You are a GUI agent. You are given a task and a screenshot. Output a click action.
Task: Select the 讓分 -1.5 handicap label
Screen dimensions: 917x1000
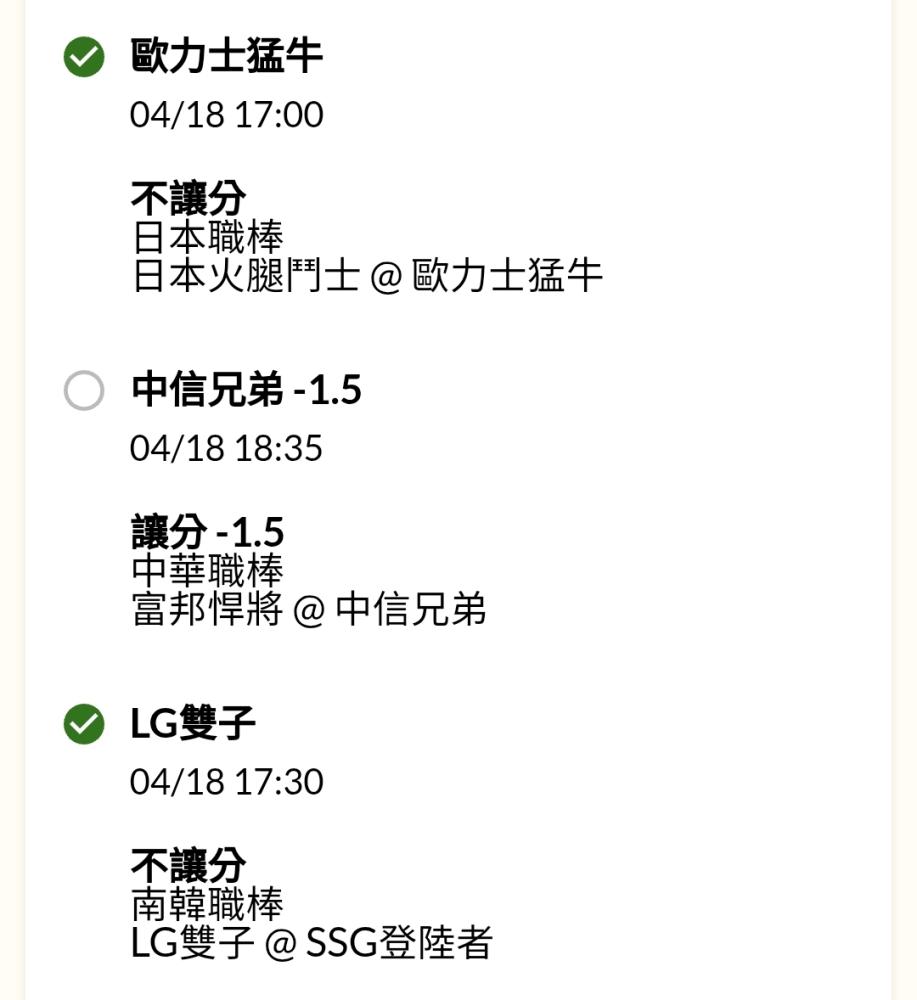coord(207,532)
